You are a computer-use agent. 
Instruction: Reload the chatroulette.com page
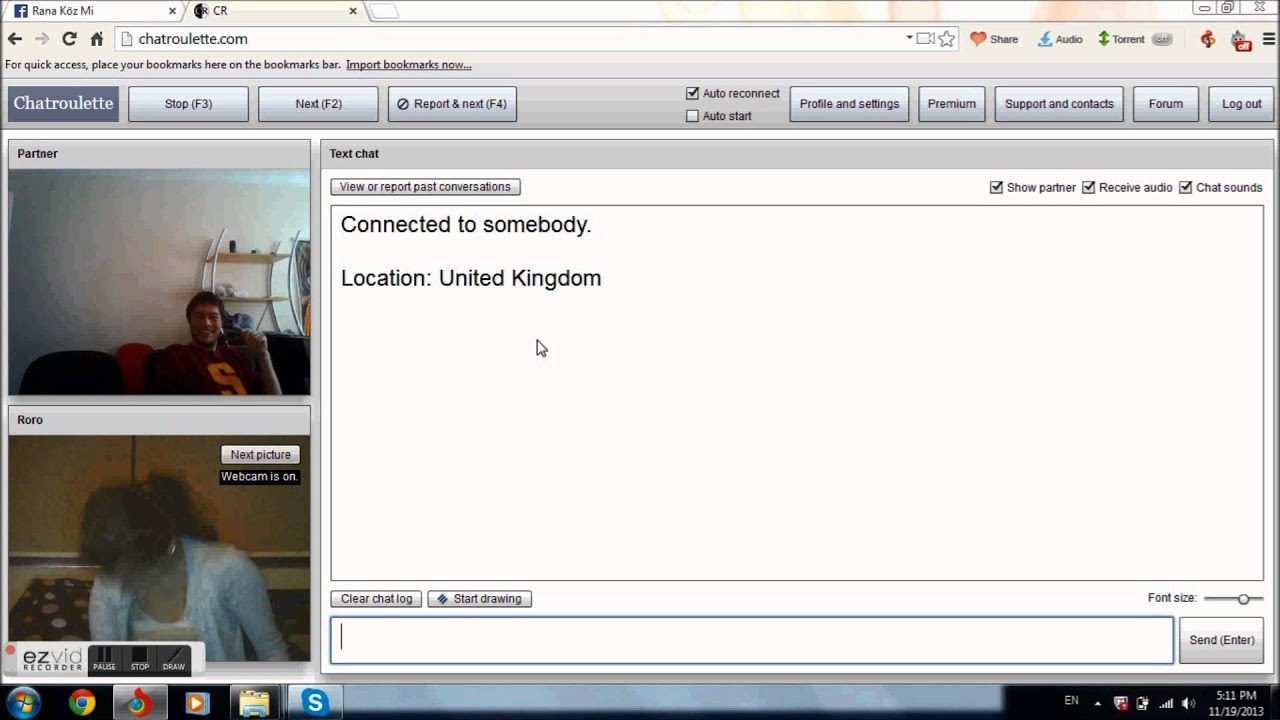69,39
